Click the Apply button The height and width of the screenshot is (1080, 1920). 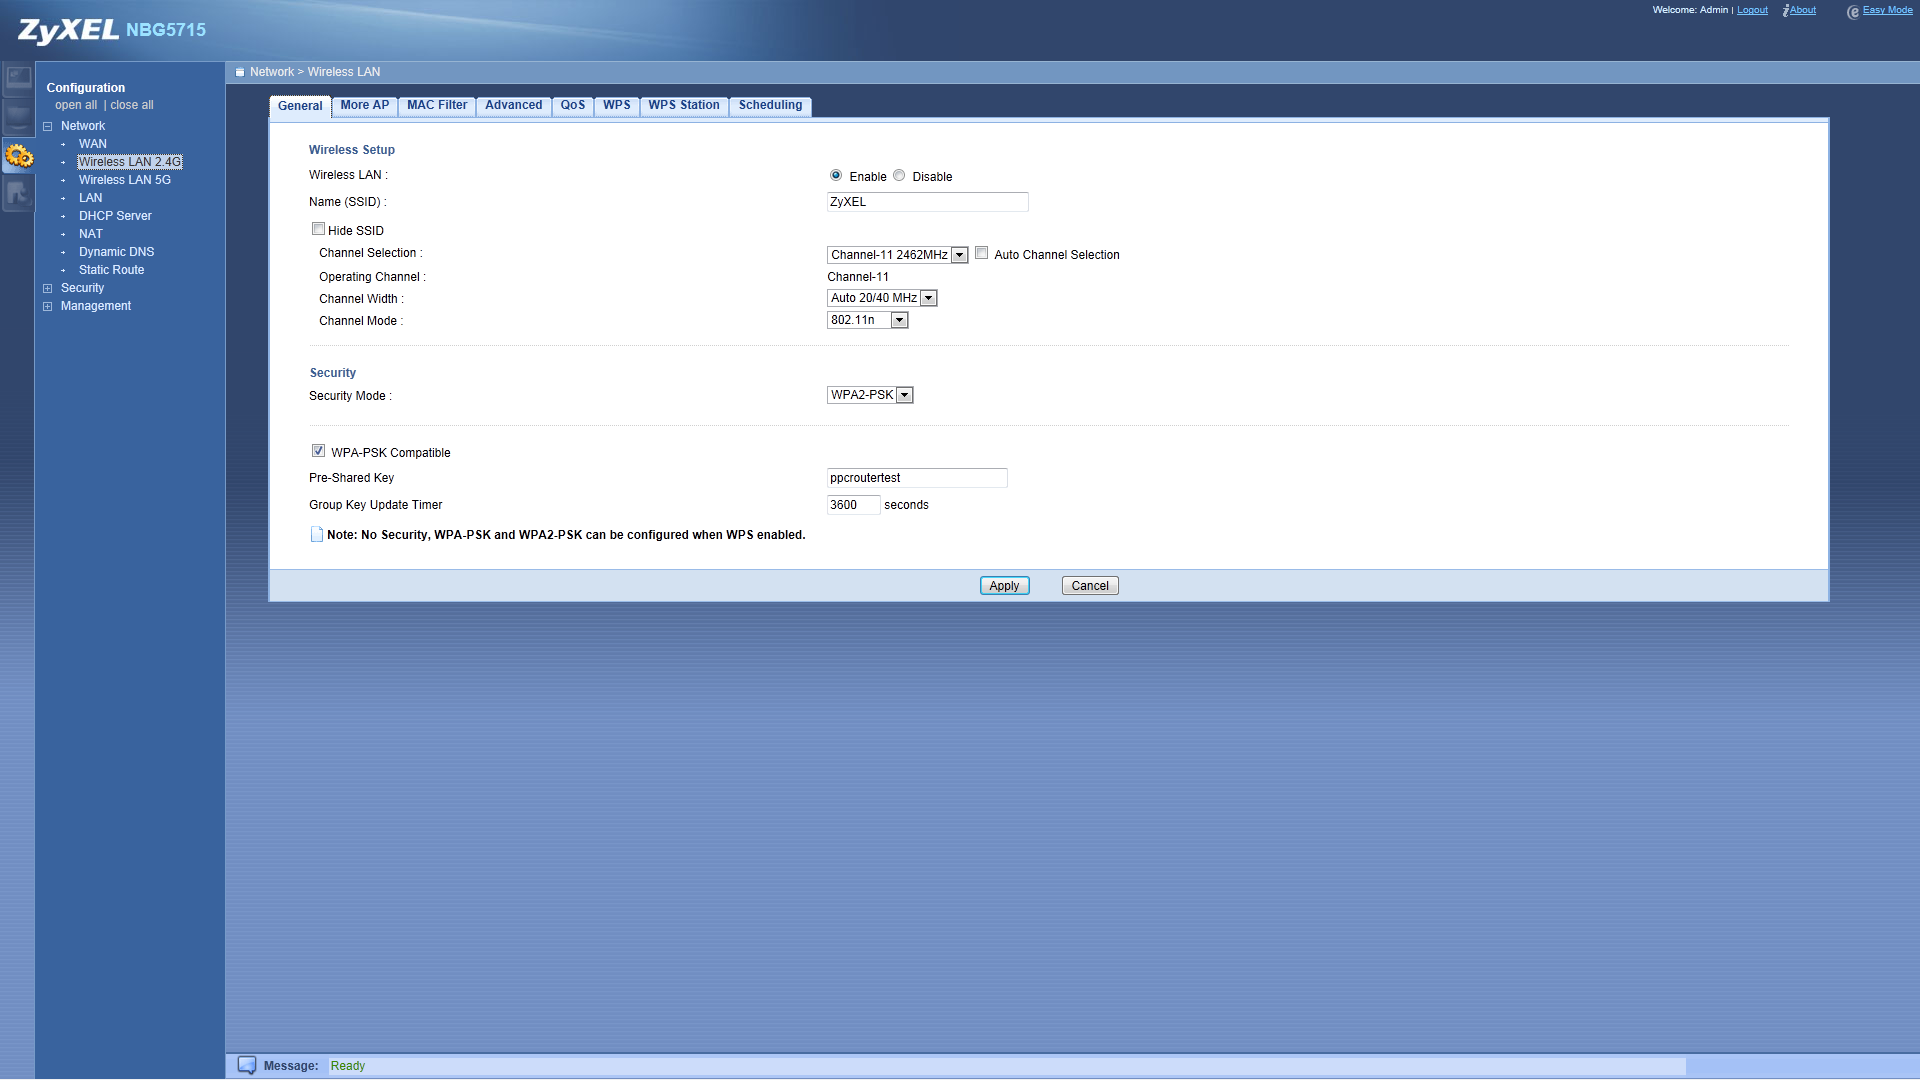point(1004,586)
